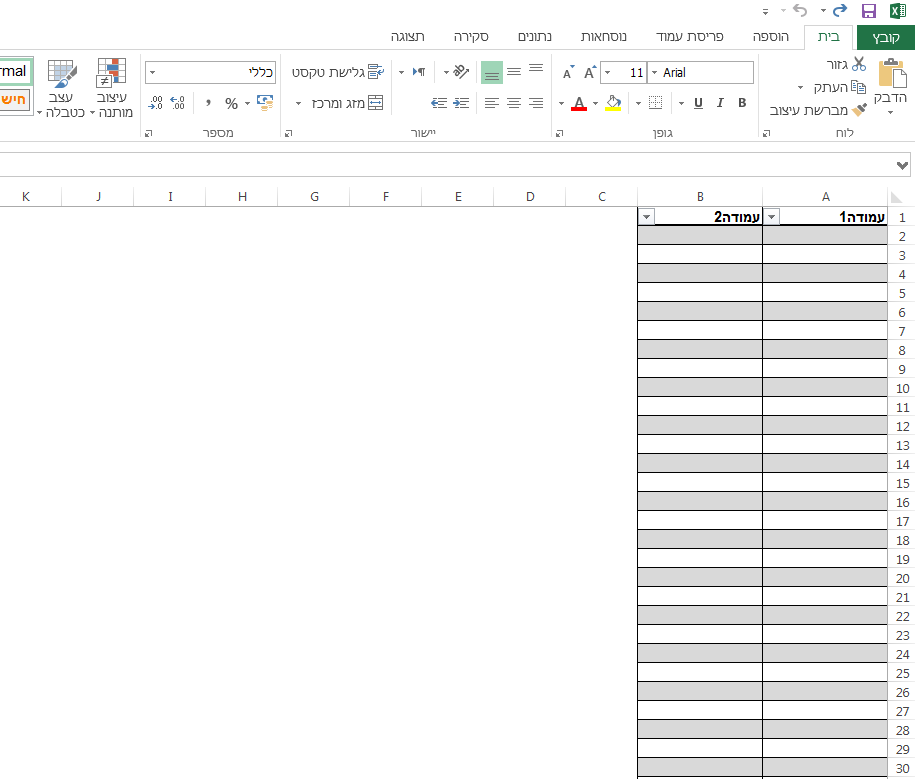Select all cells corner button

click(x=896, y=197)
